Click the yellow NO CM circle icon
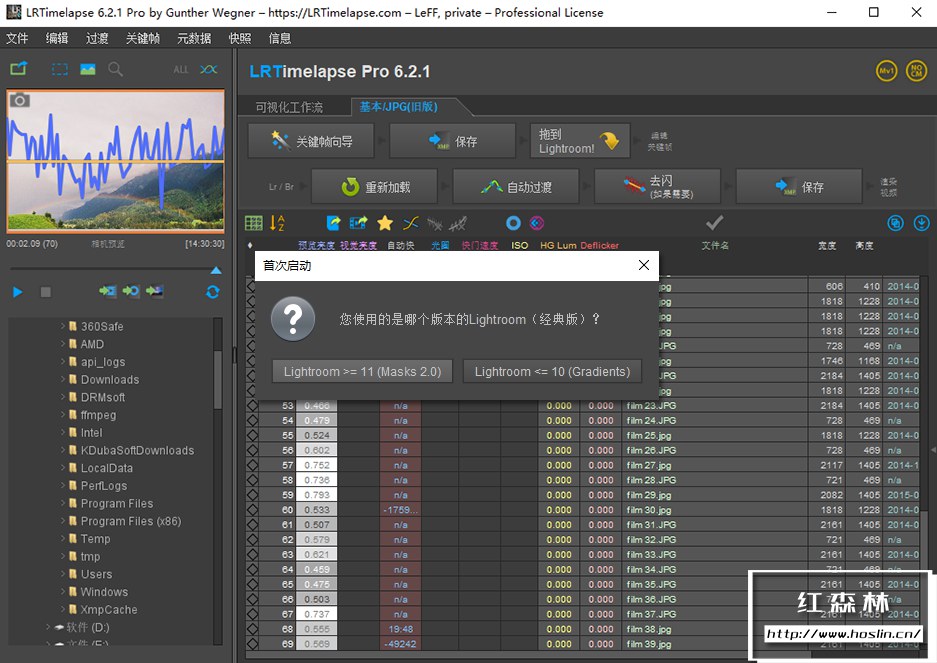Screen dimensions: 937x663 pos(916,71)
